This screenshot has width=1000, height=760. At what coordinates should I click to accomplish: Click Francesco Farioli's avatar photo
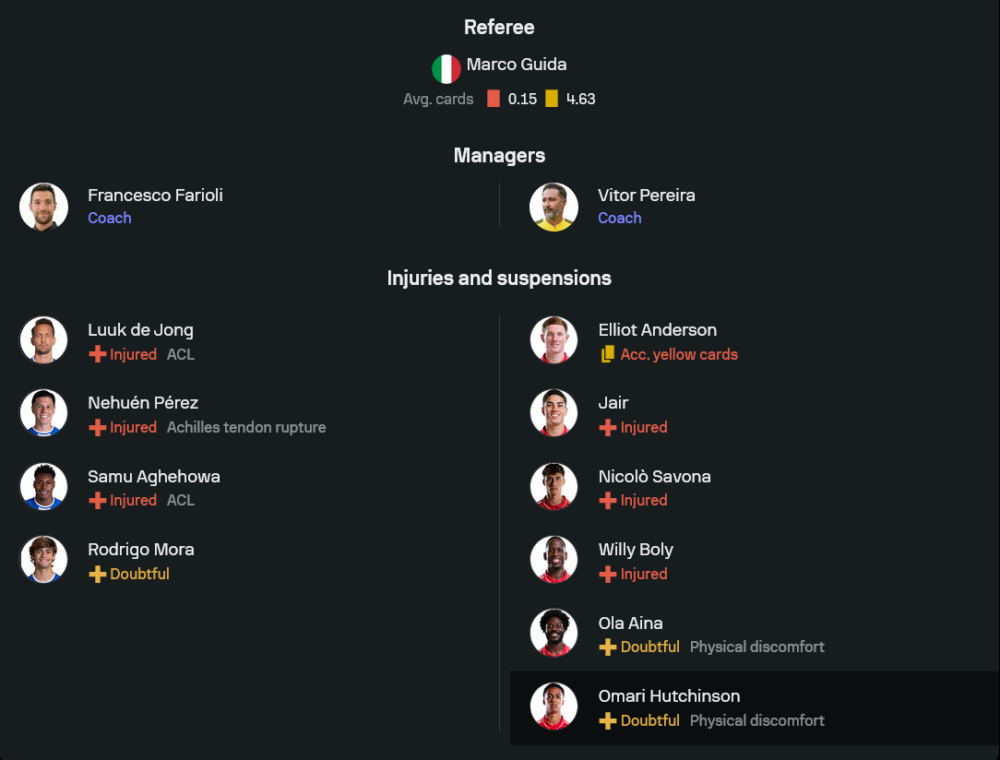[44, 207]
